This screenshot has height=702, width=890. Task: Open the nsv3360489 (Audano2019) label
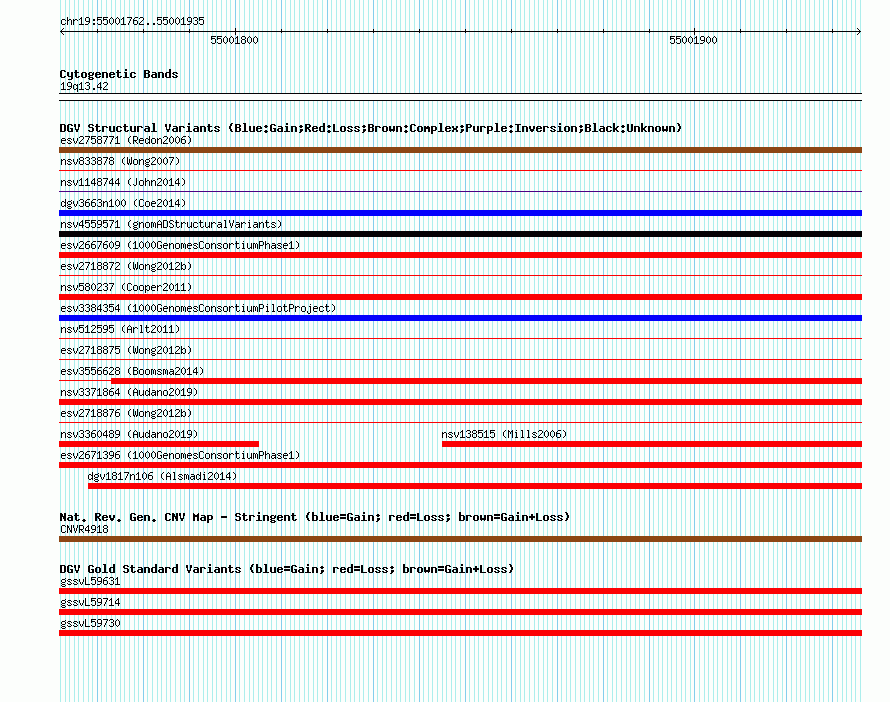[129, 434]
